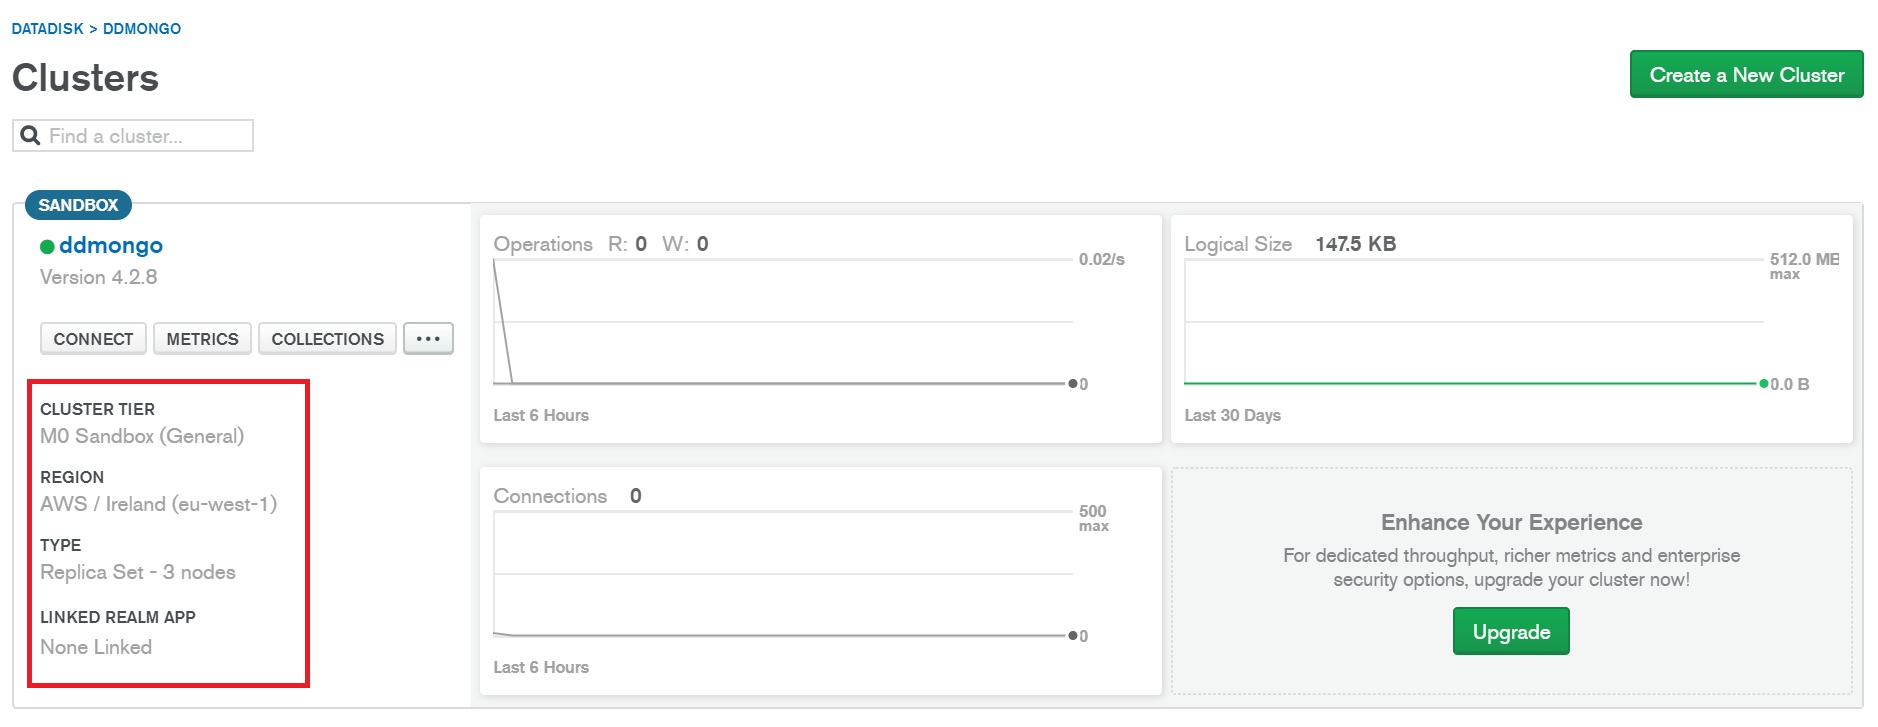The height and width of the screenshot is (727, 1878).
Task: Browse COLLECTIONS for ddmongo
Action: pyautogui.click(x=327, y=339)
